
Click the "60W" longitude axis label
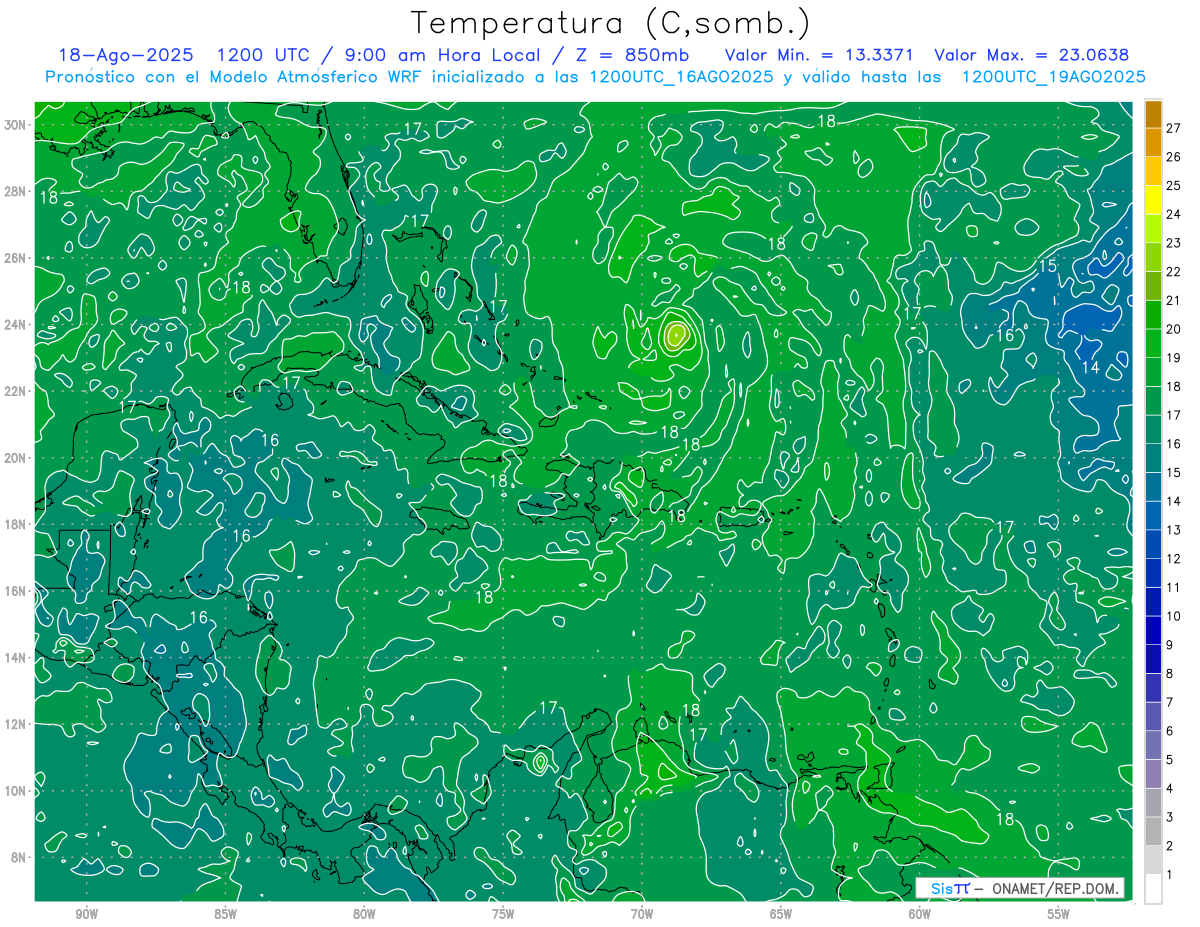point(920,914)
